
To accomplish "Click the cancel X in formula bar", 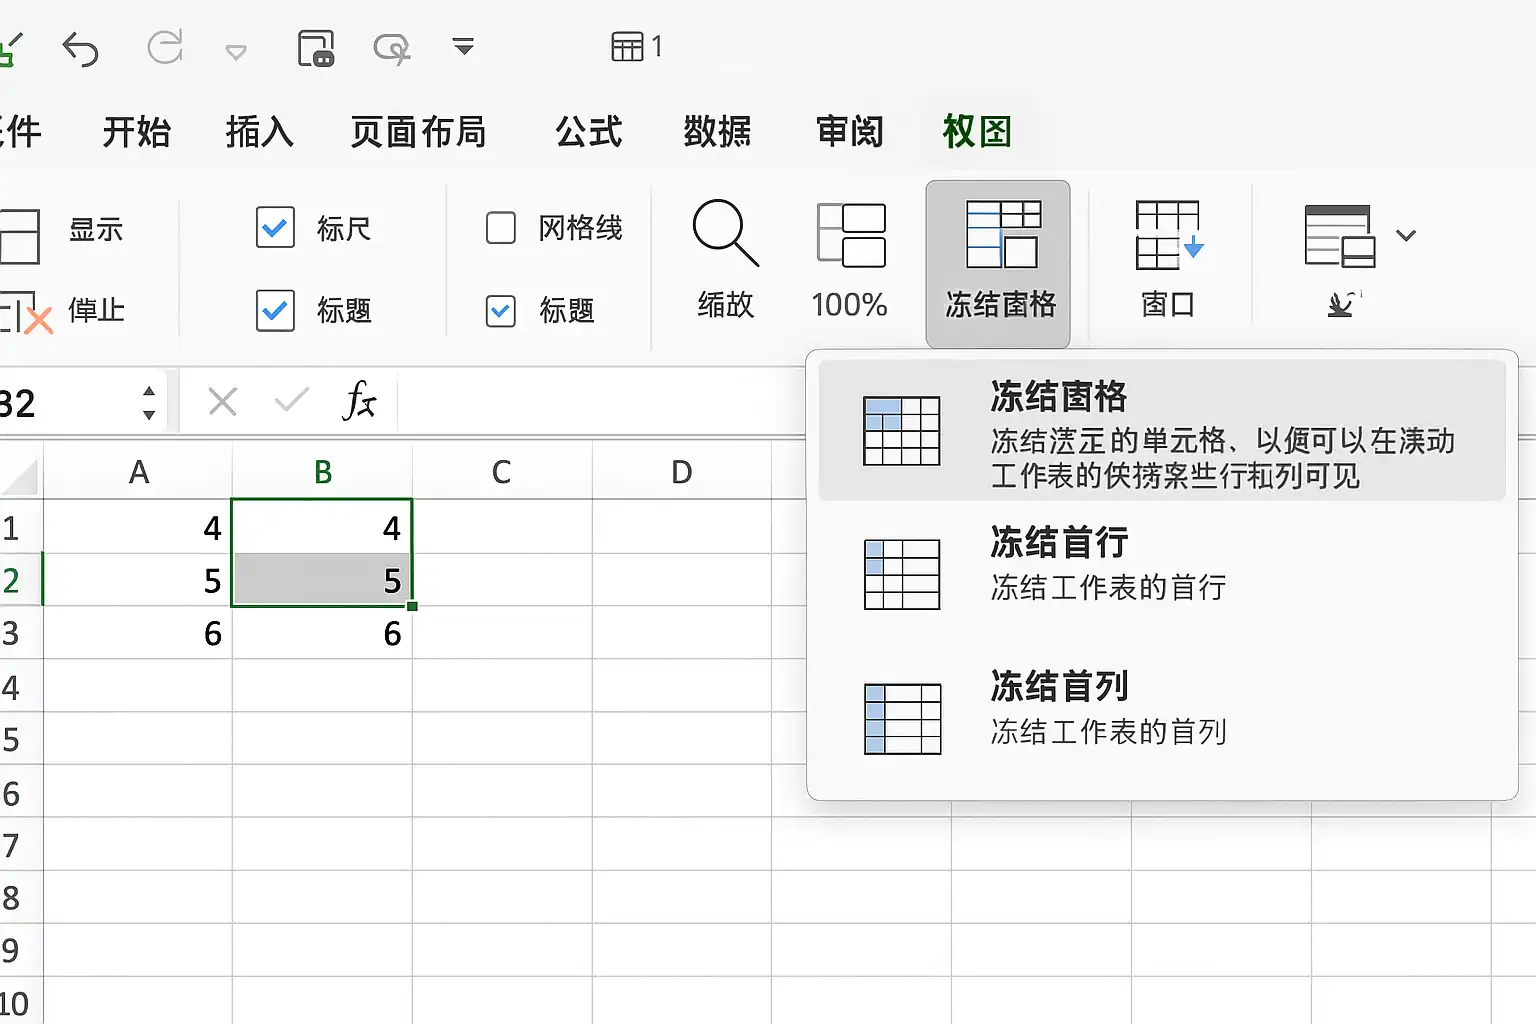I will [222, 402].
